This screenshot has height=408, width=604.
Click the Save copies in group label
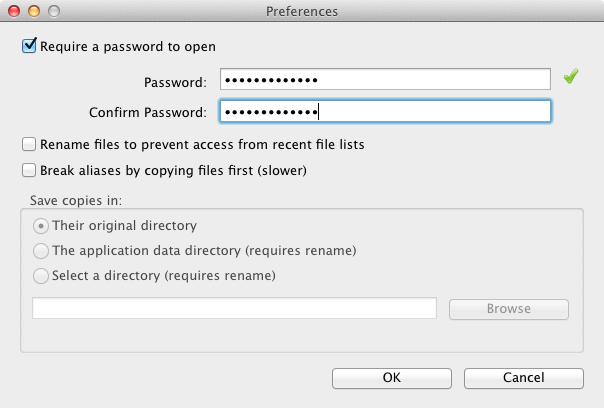(76, 200)
